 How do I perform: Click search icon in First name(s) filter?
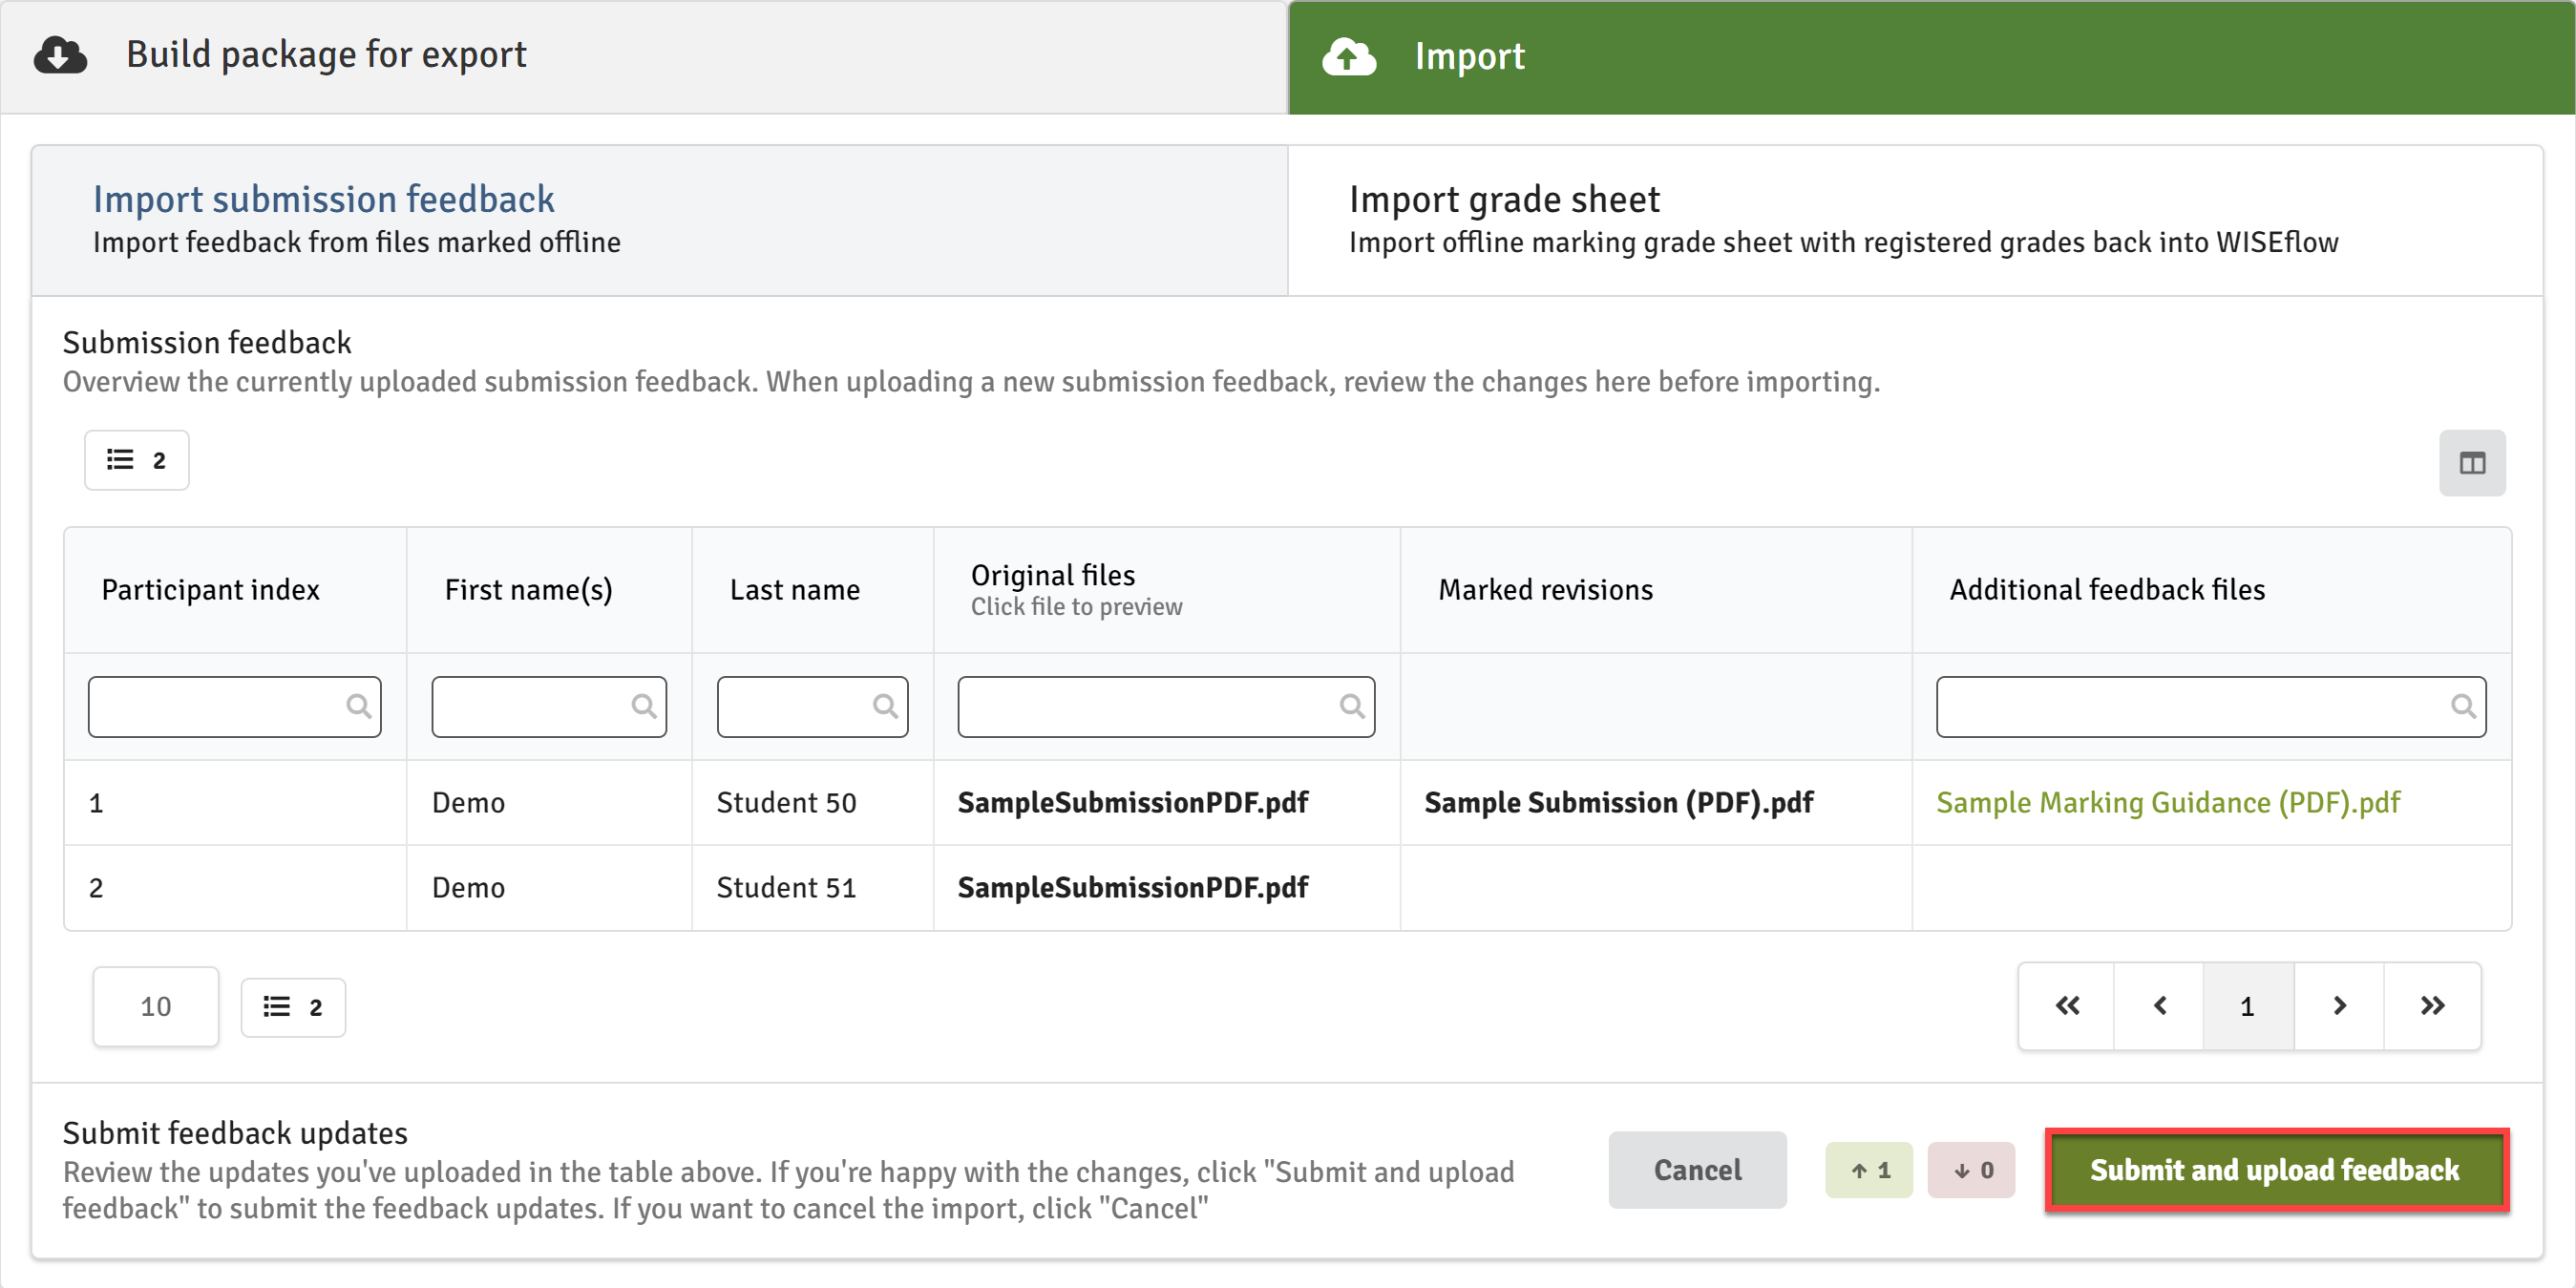pos(644,707)
